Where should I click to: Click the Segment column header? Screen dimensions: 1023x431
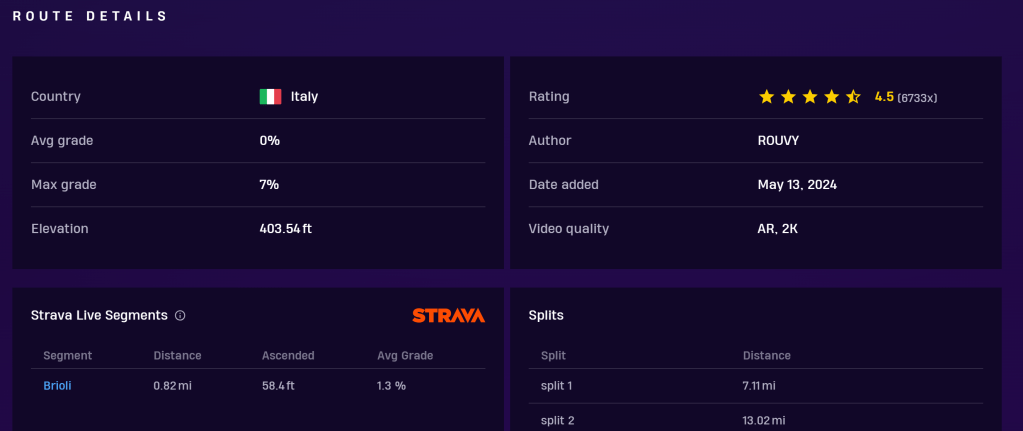tap(68, 355)
